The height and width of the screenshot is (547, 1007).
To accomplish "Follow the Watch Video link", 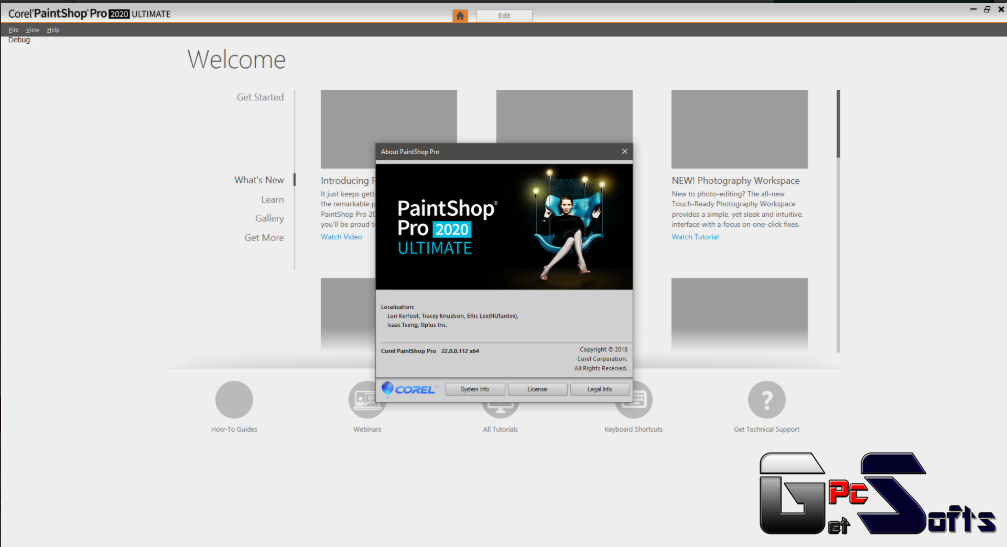I will [341, 237].
